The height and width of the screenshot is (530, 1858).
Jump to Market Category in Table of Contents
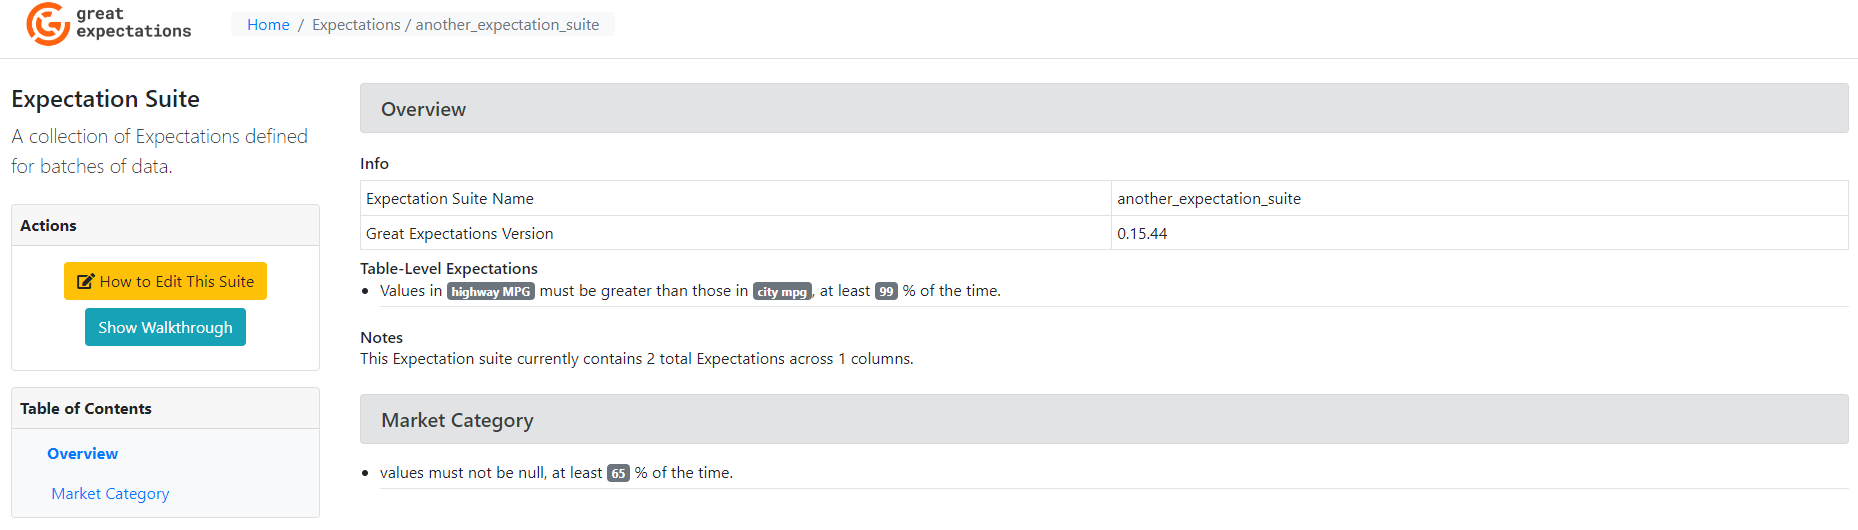[110, 494]
